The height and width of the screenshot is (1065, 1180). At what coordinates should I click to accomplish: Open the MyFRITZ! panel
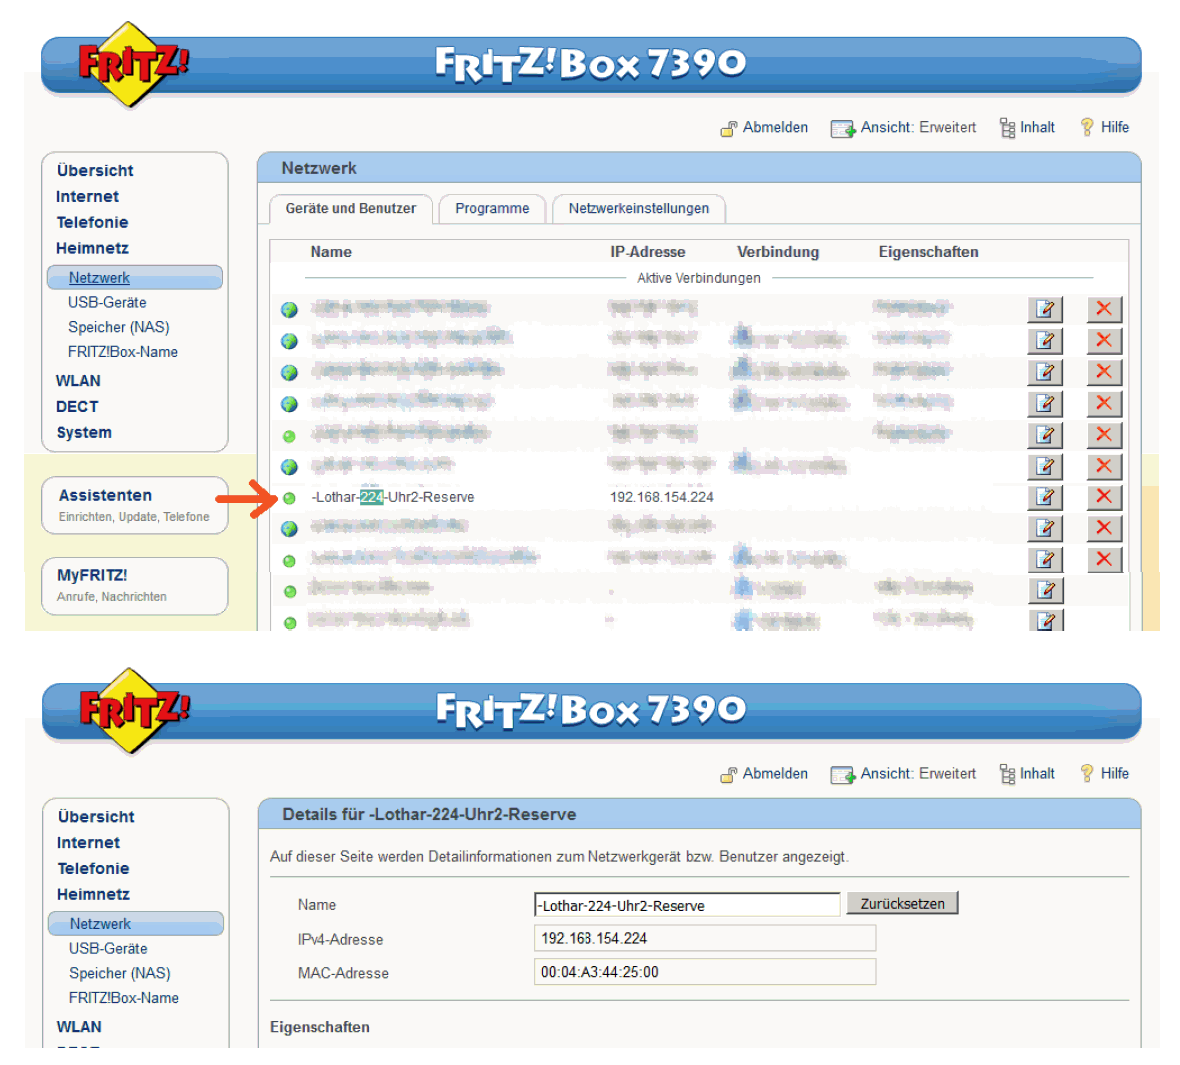[135, 586]
